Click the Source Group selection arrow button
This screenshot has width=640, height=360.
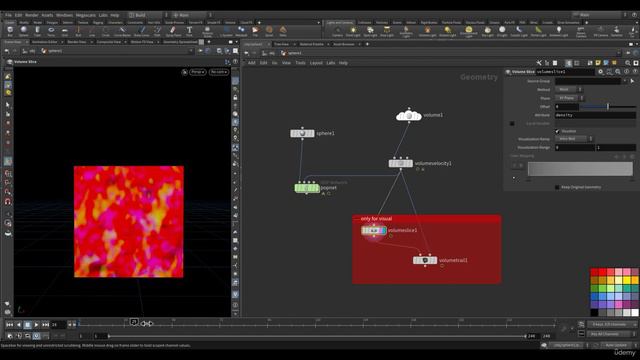632,81
